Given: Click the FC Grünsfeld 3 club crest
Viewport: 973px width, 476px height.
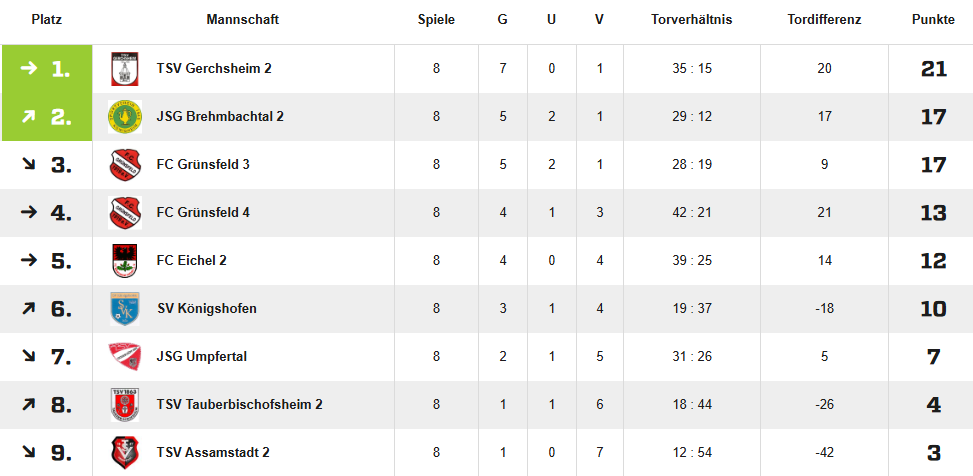Looking at the screenshot, I should [125, 165].
